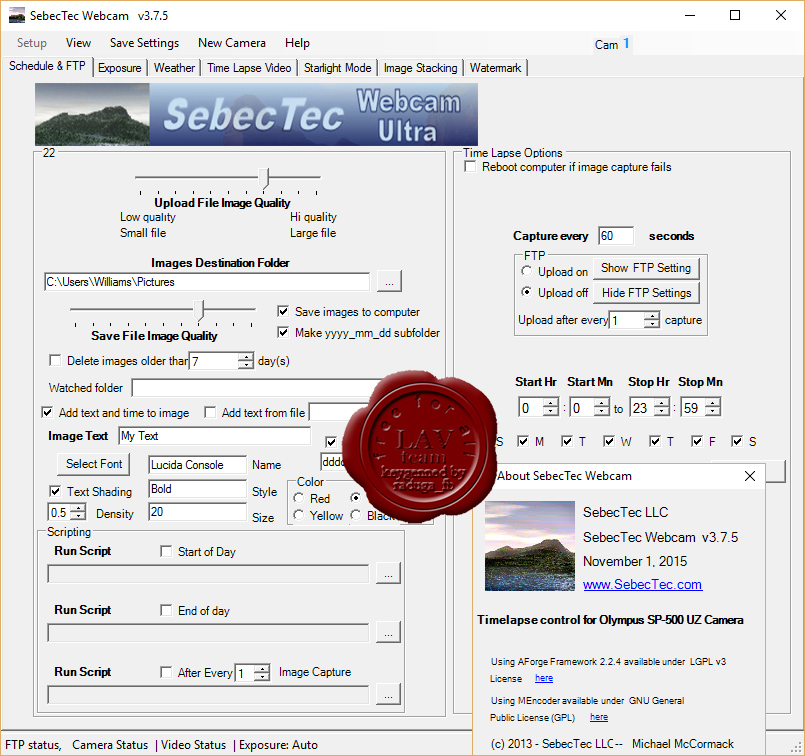This screenshot has height=756, width=805.
Task: Go to the Image Stacking tab
Action: [x=420, y=68]
